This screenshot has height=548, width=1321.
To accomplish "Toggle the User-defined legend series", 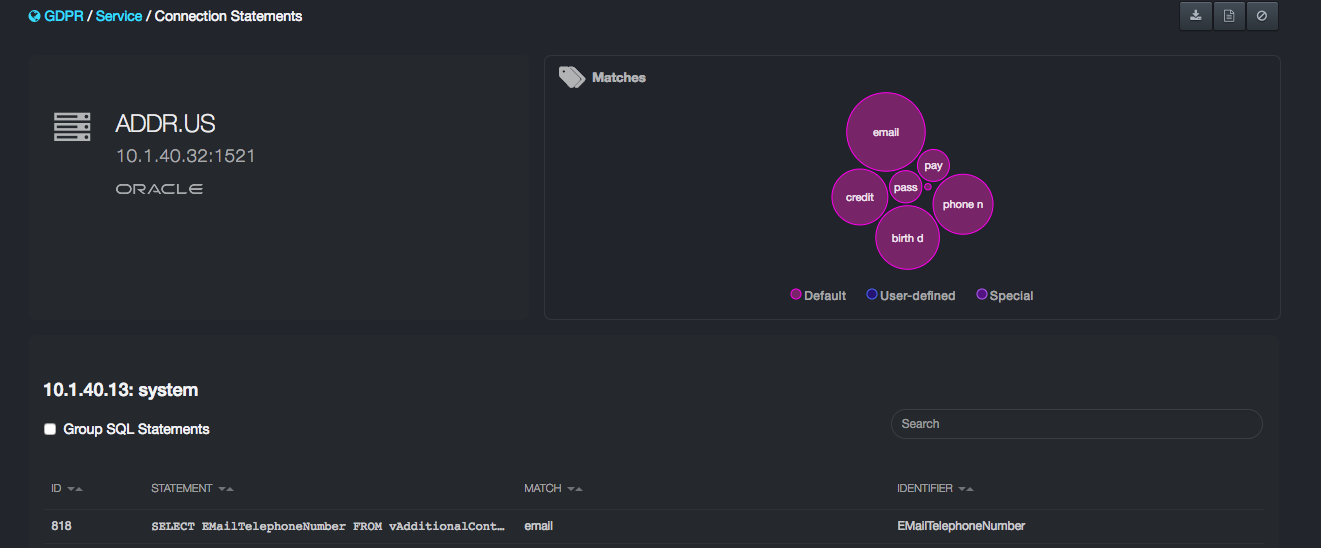I will [910, 295].
